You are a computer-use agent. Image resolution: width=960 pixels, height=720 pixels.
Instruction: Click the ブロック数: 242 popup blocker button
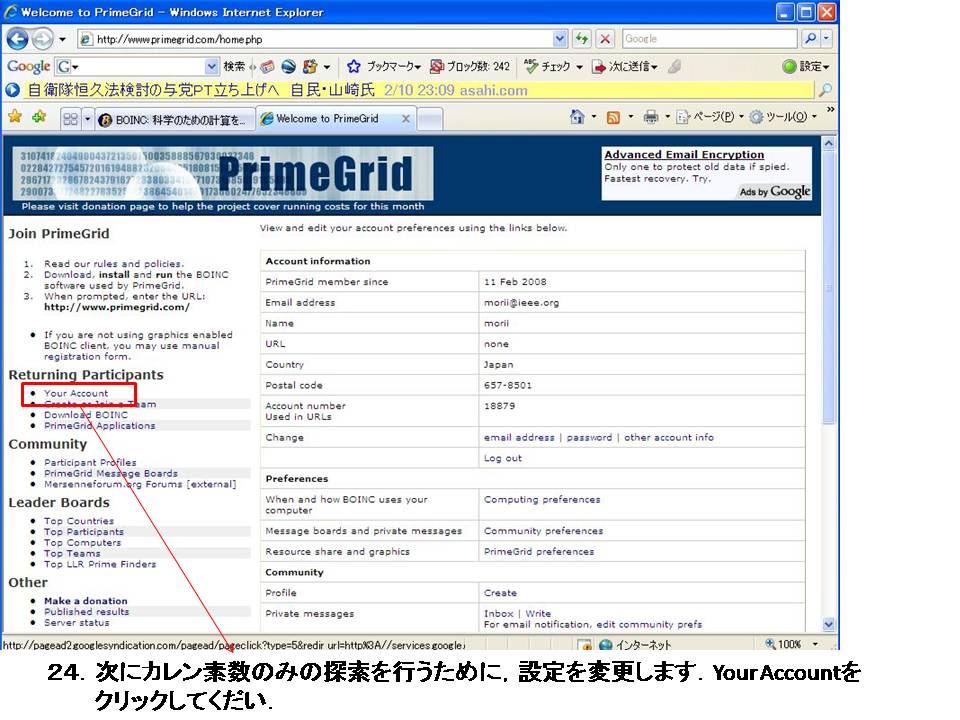tap(470, 66)
